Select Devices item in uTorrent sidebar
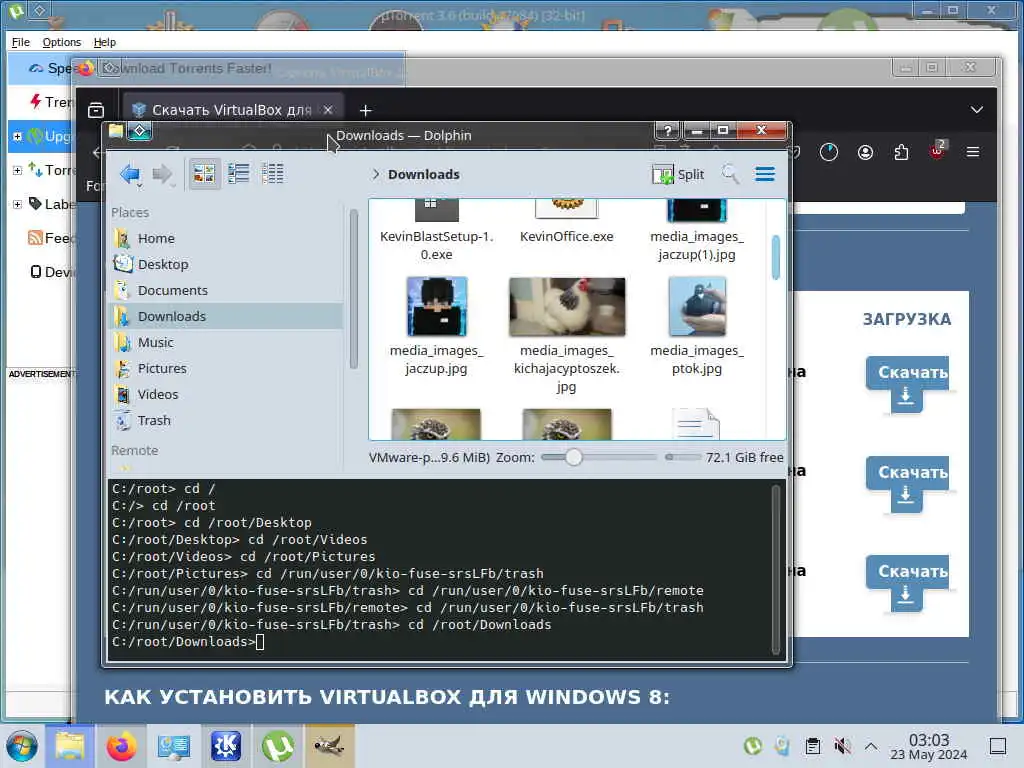This screenshot has height=768, width=1024. click(53, 272)
